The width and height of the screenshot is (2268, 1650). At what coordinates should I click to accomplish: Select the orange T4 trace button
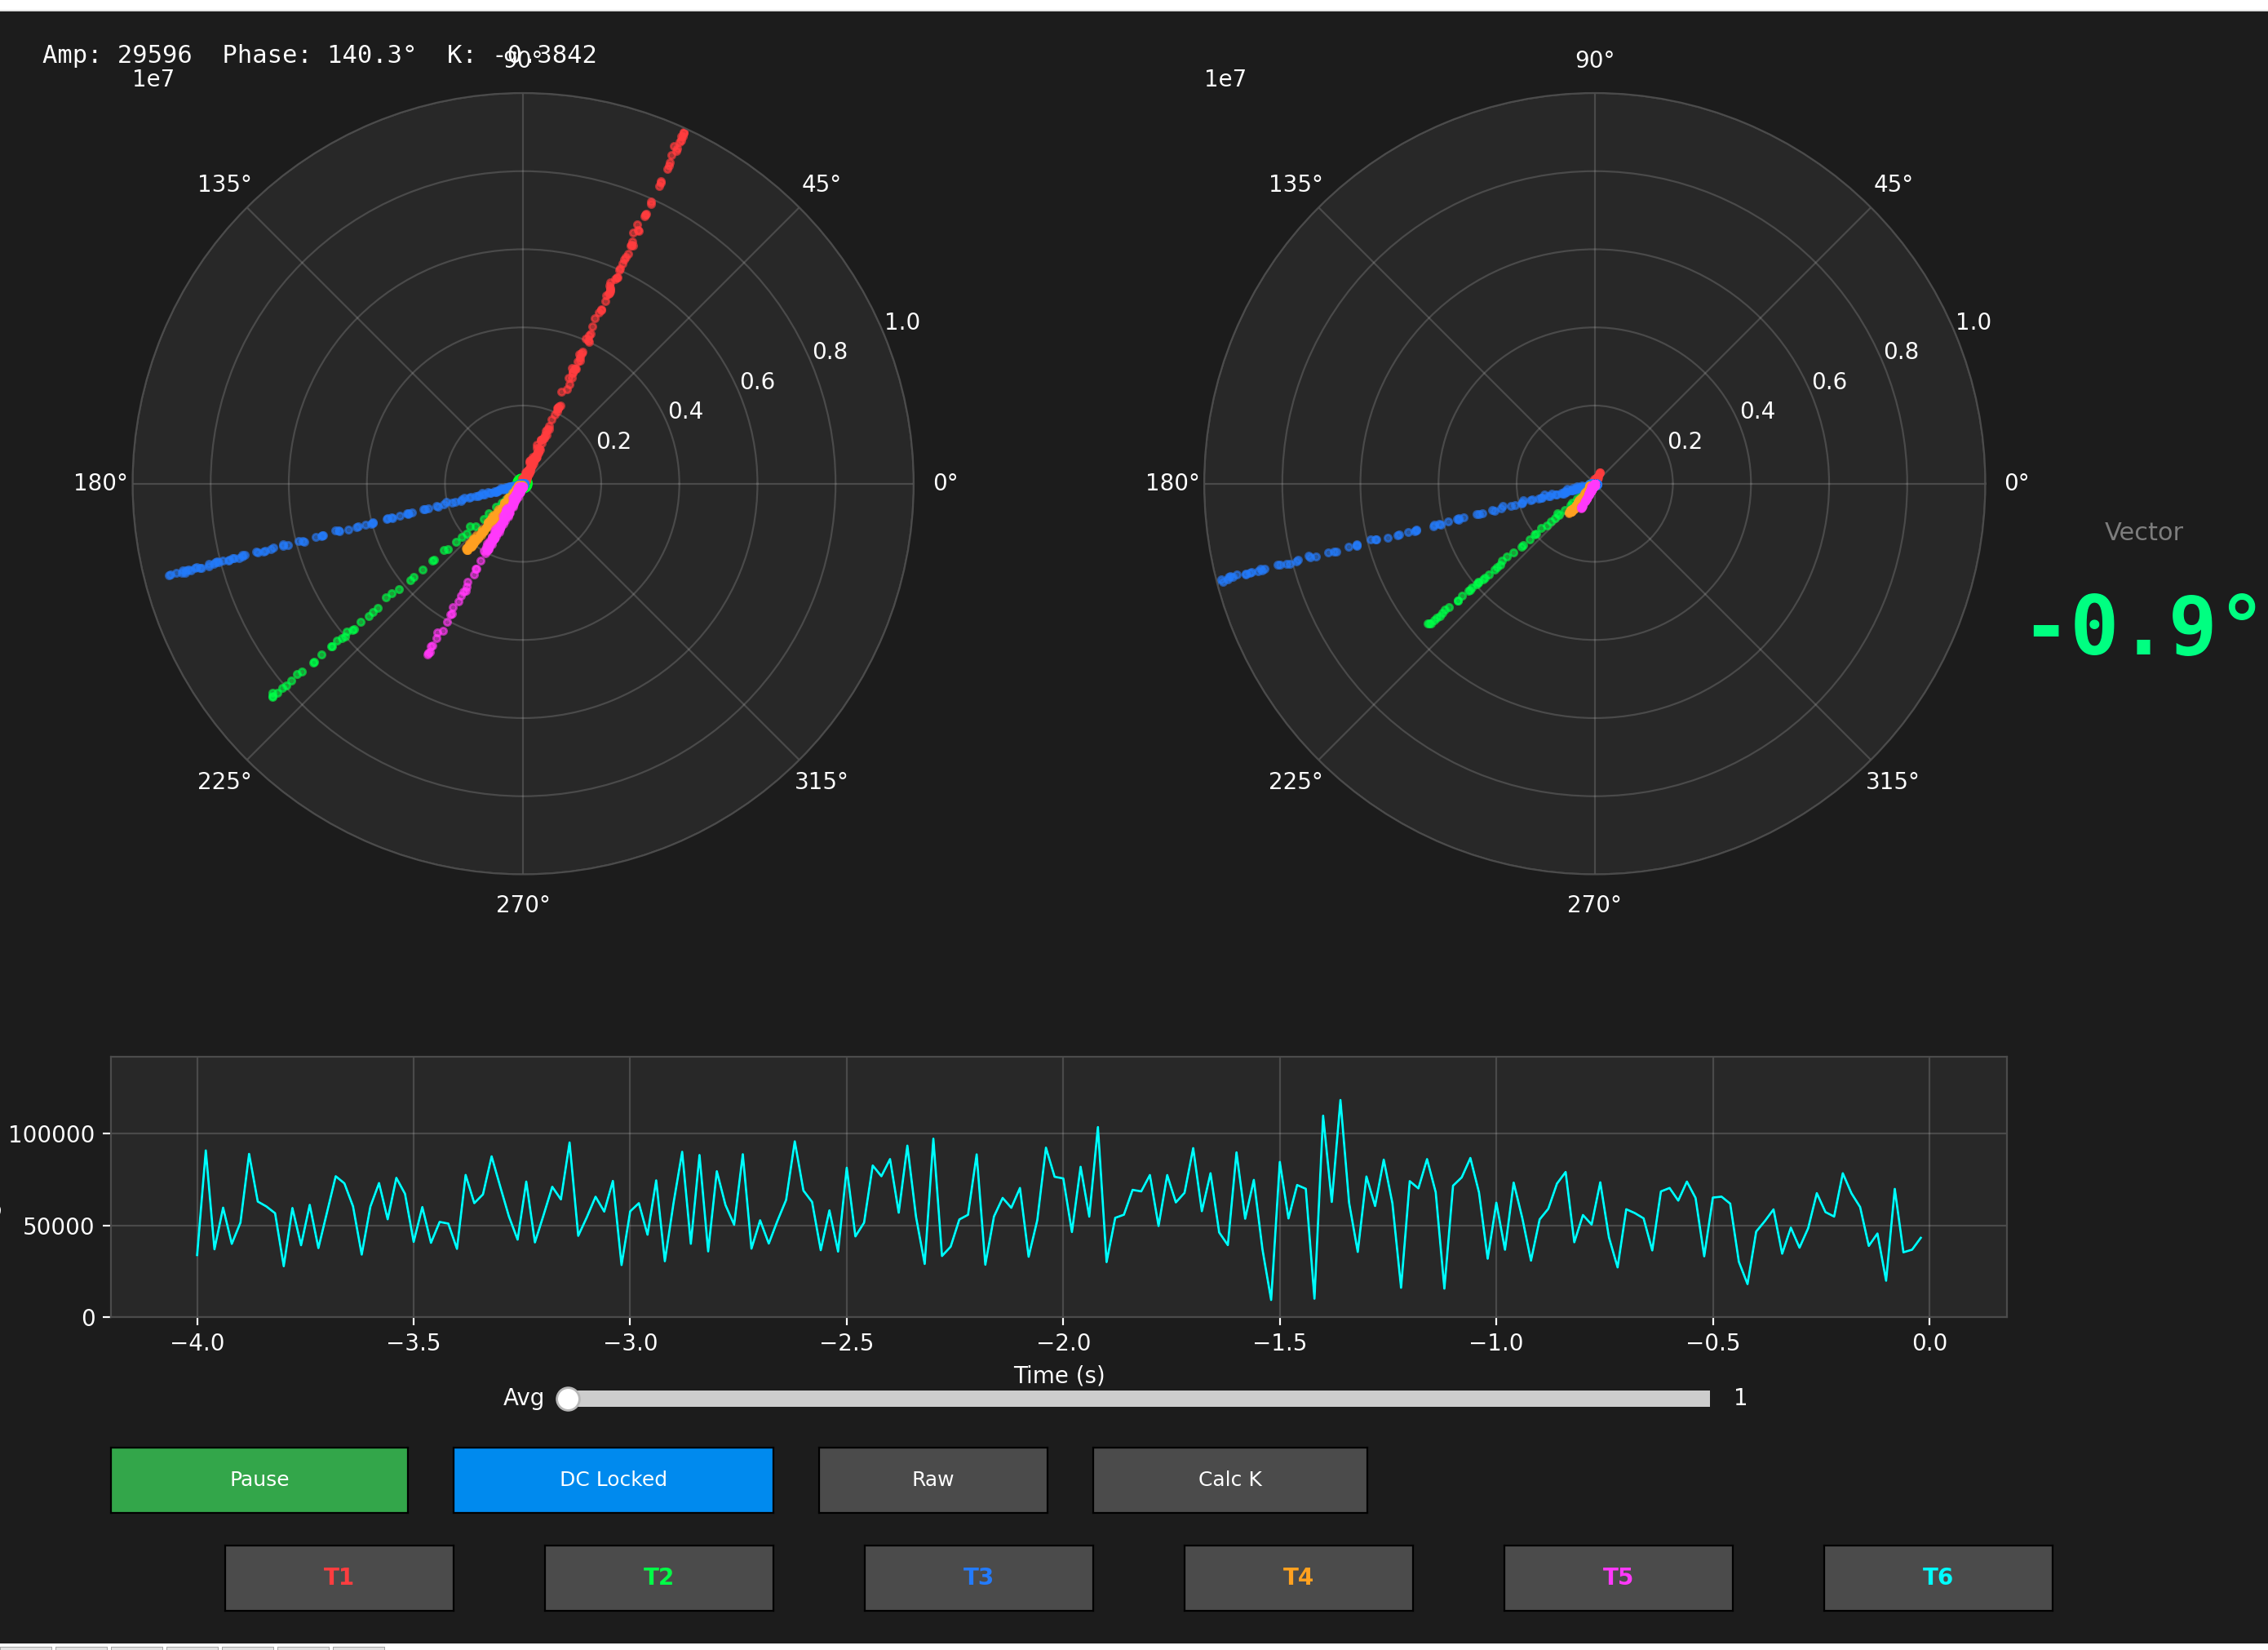click(1298, 1577)
